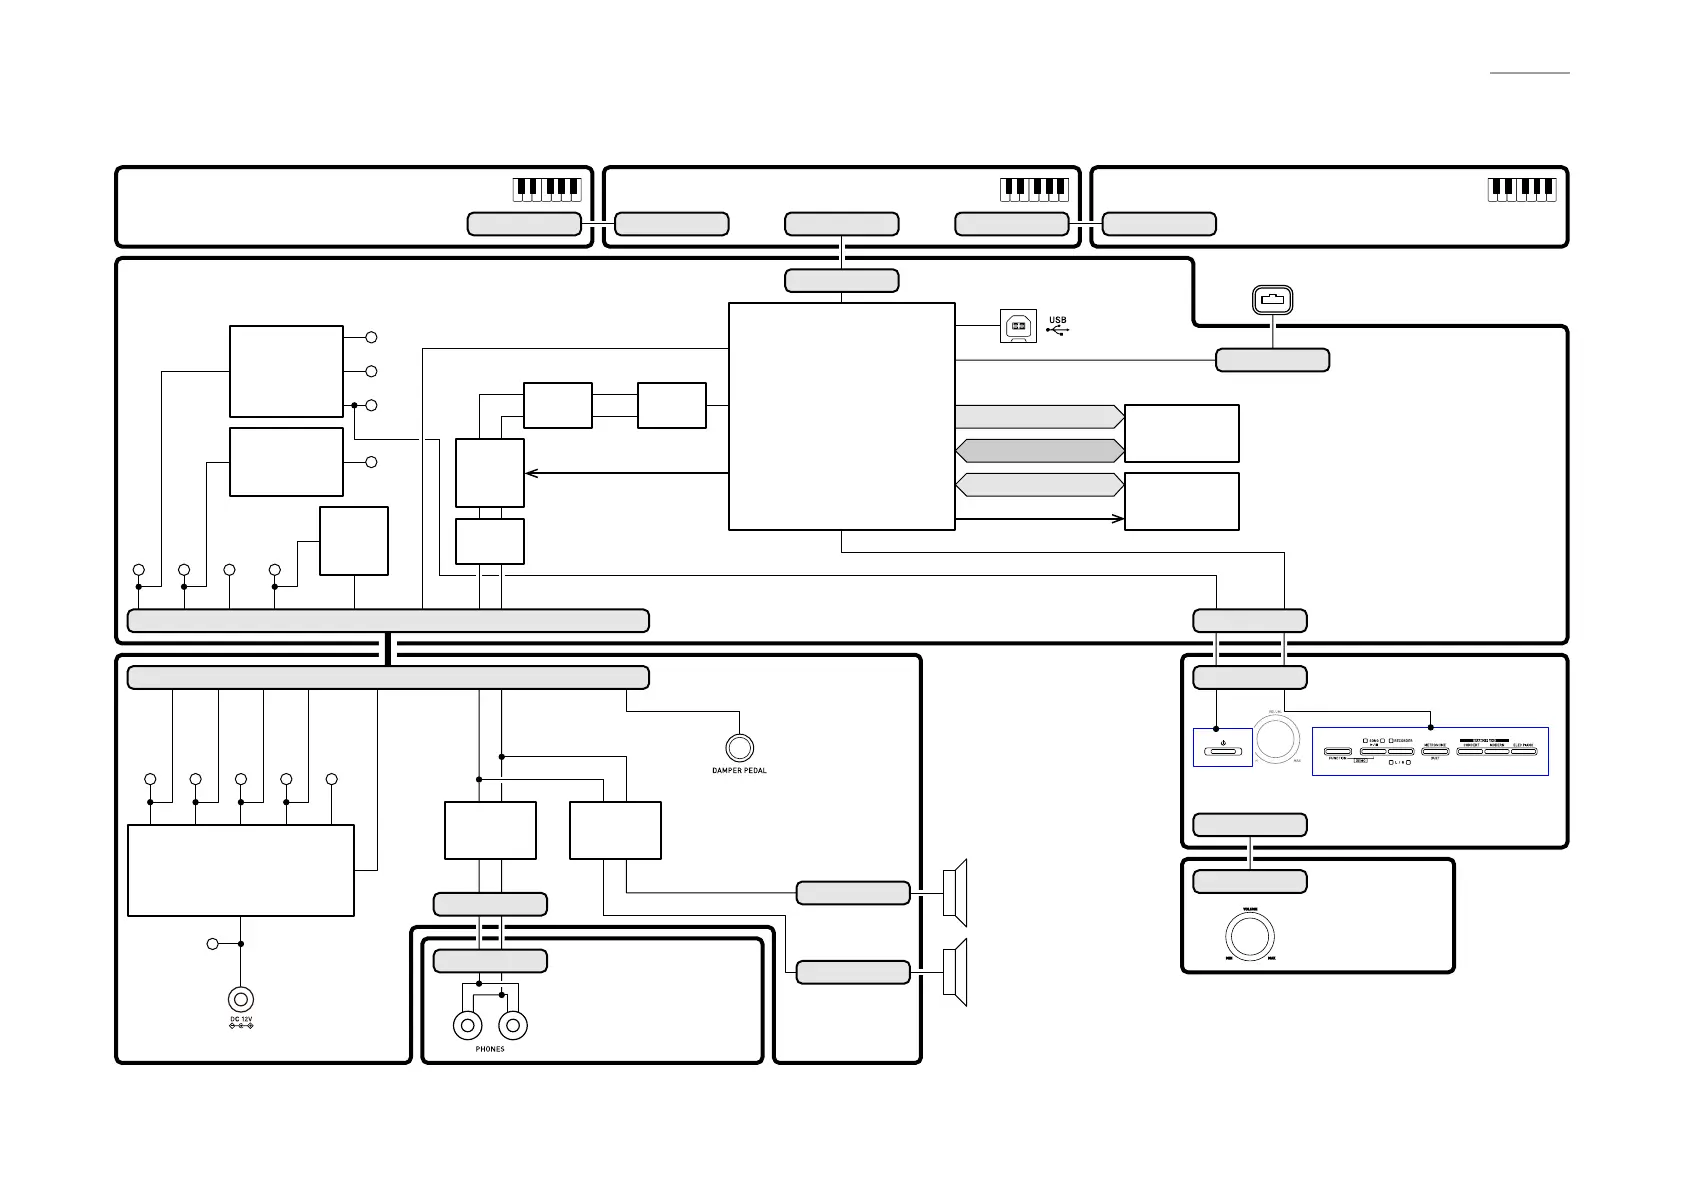Click the CONCERT voice button
Screen dimensions: 1684x1191
(x=1470, y=751)
